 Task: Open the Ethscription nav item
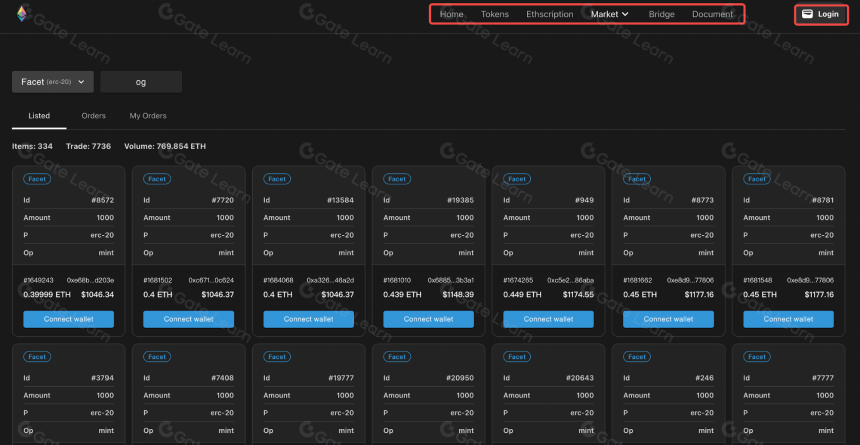[x=550, y=14]
